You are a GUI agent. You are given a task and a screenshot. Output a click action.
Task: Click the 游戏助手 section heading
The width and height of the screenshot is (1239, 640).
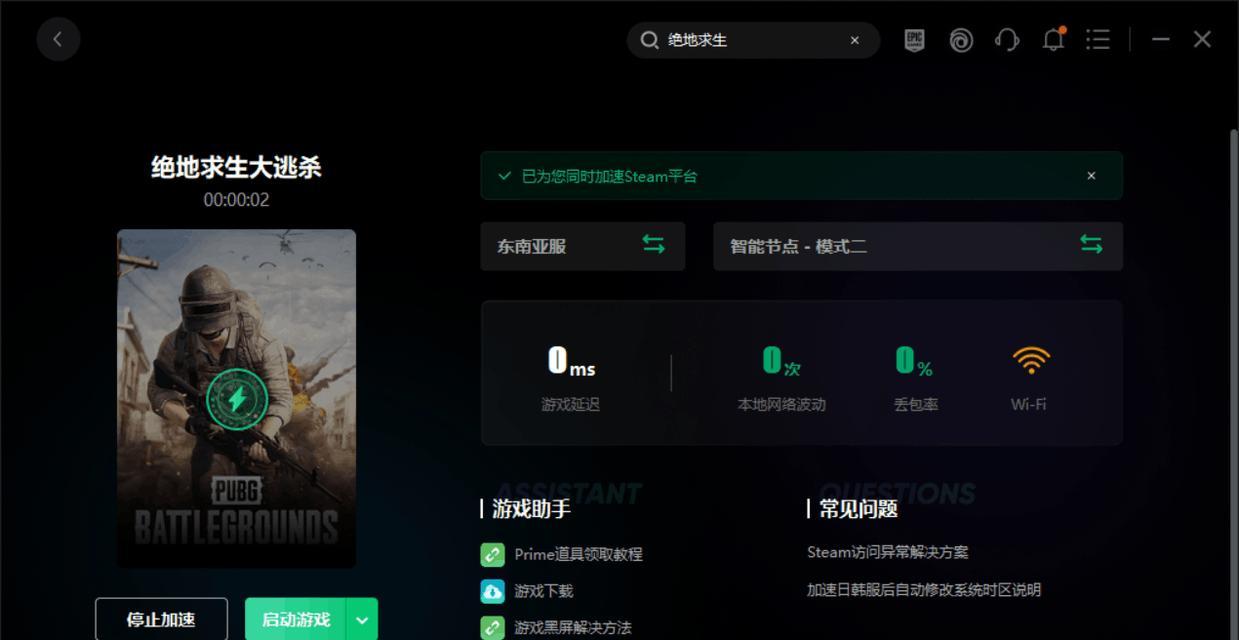pyautogui.click(x=531, y=509)
